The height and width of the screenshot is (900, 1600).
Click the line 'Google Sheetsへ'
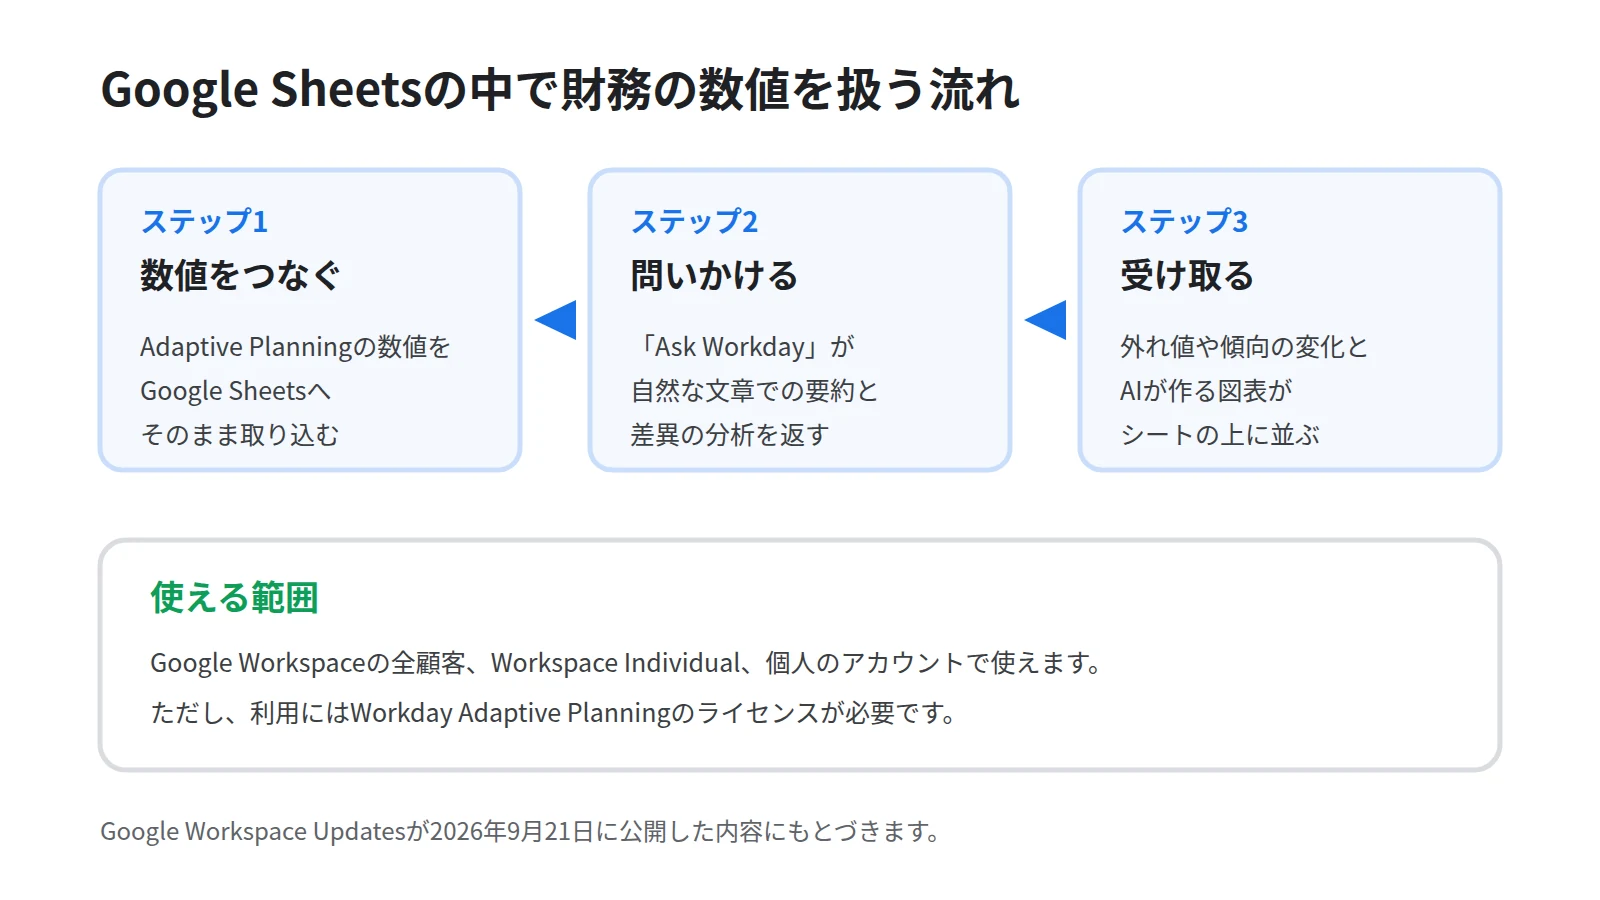tap(235, 391)
